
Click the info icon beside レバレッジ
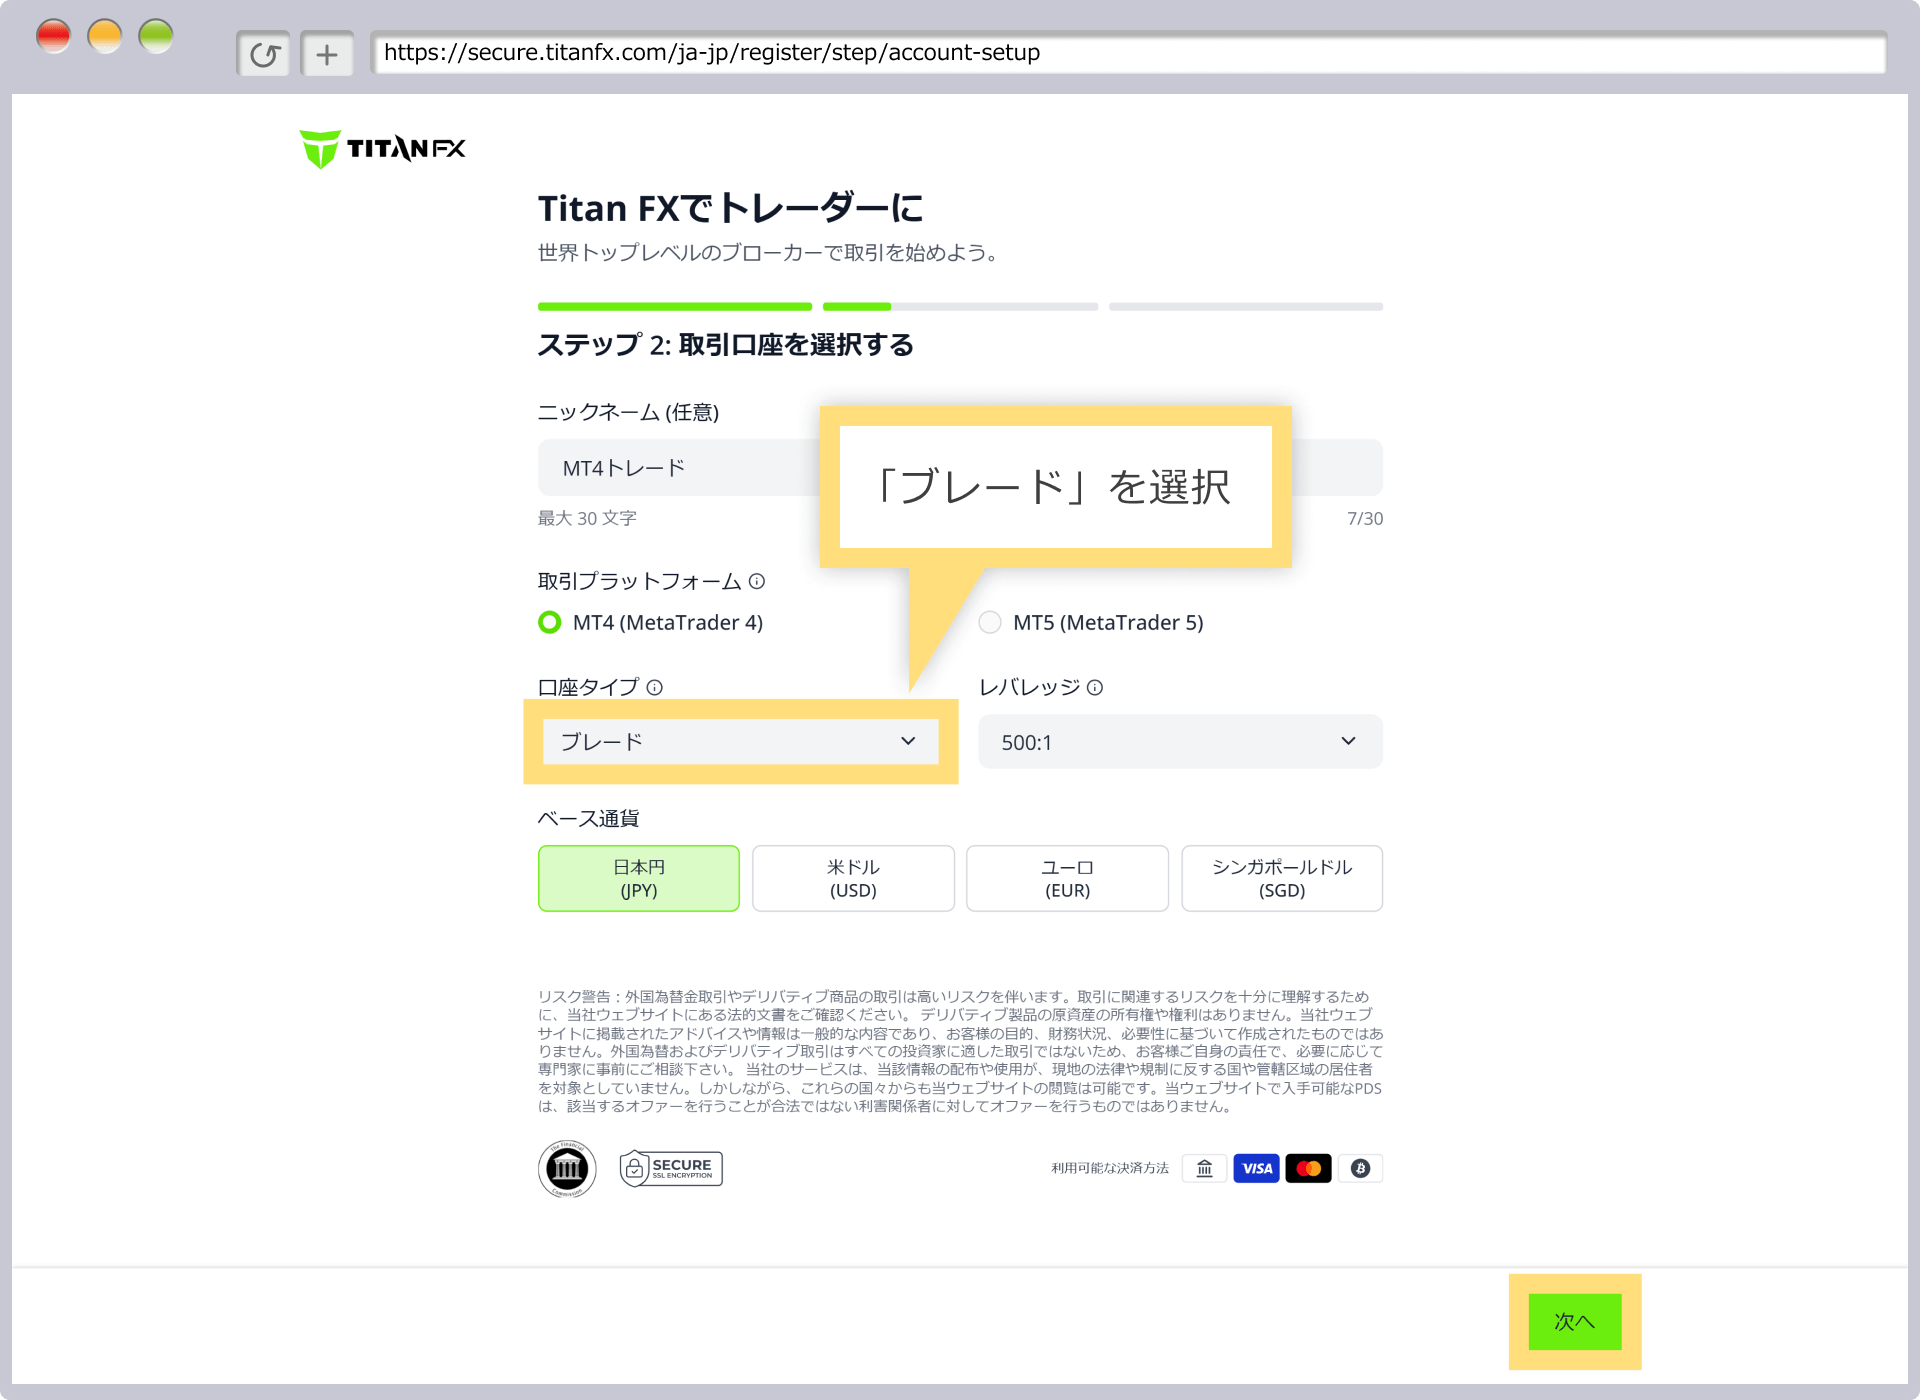point(1097,687)
